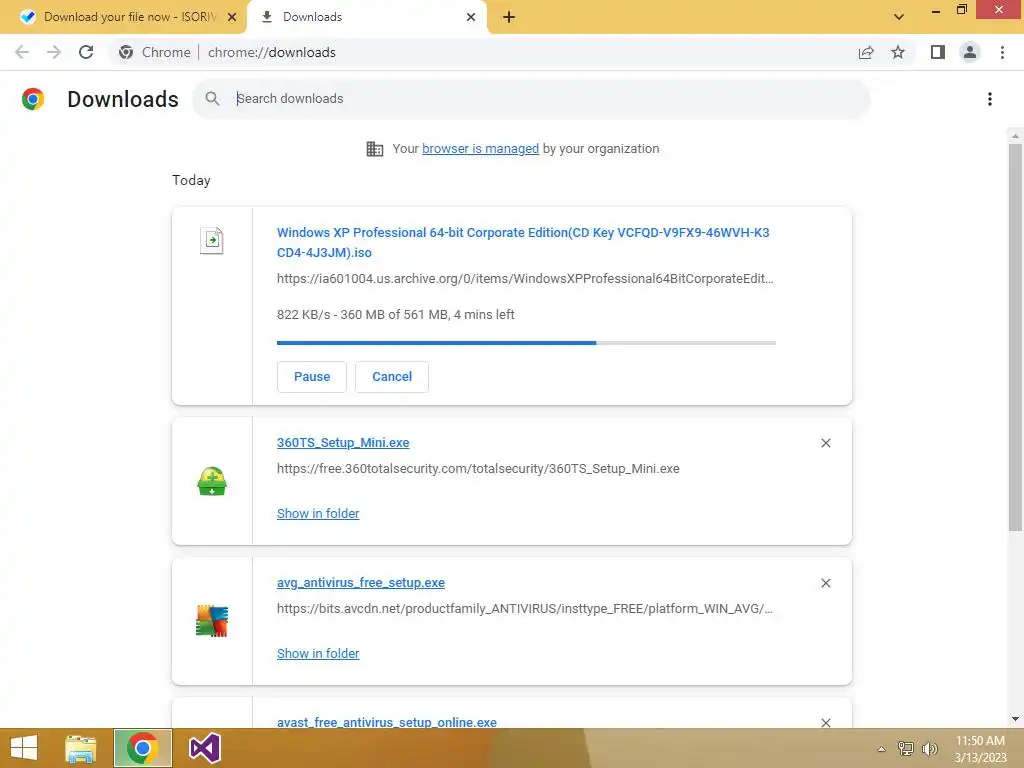Click the '822 KB/s - 360 MB of 561 MB' status
1024x768 pixels.
click(x=396, y=315)
